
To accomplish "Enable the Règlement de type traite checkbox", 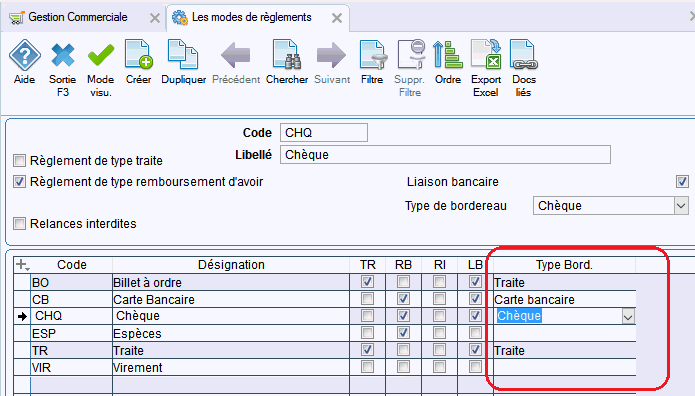I will 20,161.
